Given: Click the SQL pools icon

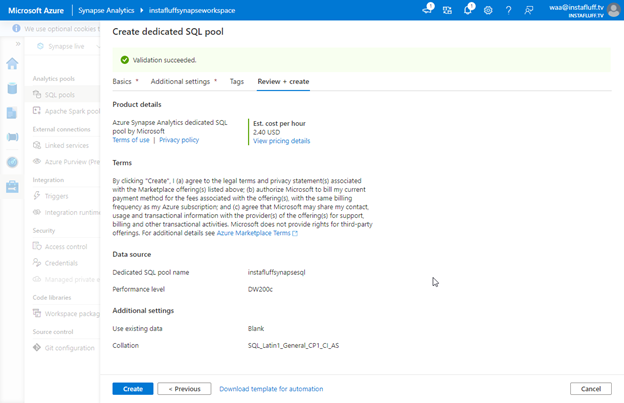Looking at the screenshot, I should [x=37, y=94].
